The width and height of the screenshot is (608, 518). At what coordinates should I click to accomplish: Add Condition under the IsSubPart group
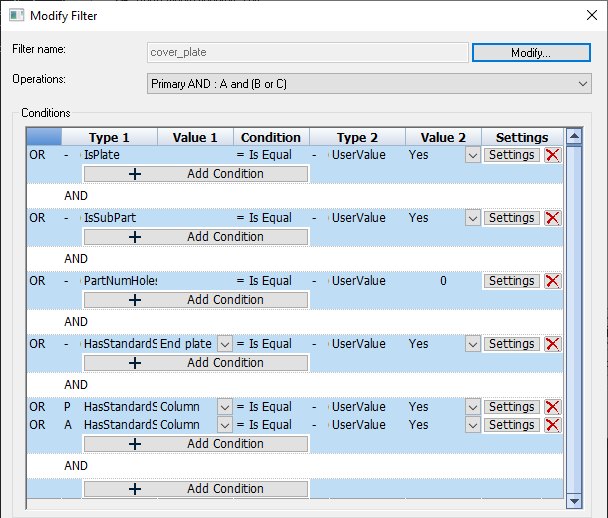click(196, 237)
